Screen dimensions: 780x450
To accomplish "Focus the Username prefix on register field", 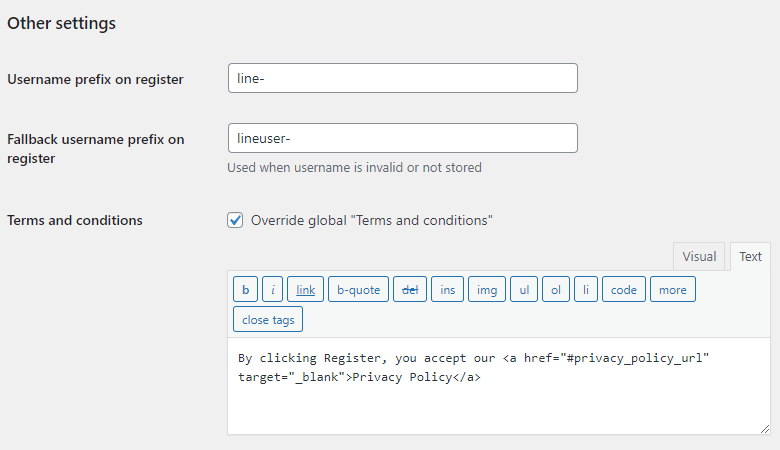I will (x=402, y=79).
